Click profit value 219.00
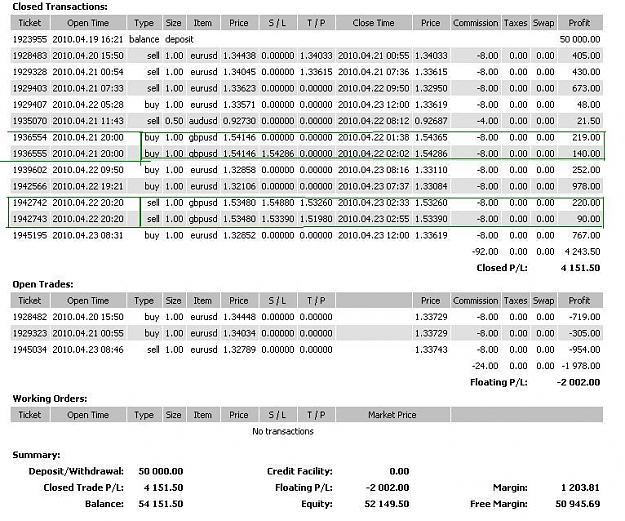 tap(586, 137)
